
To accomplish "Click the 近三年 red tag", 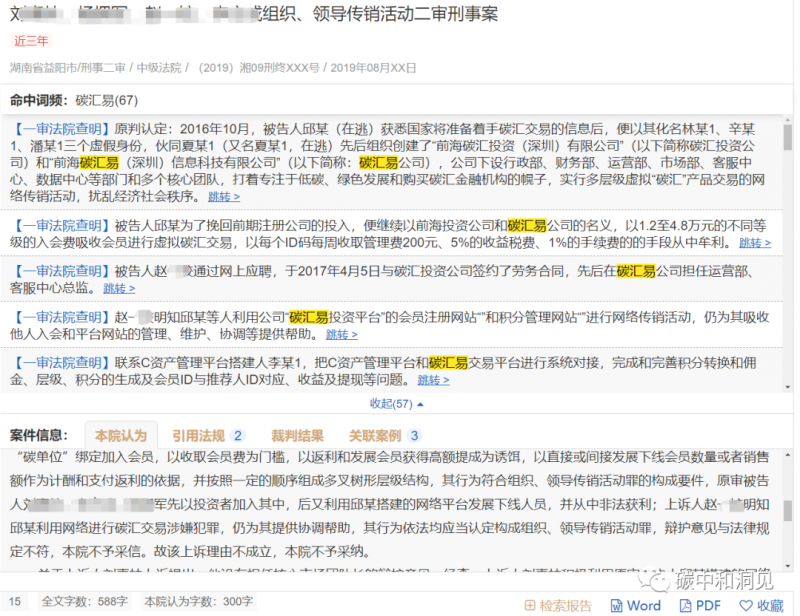I will pyautogui.click(x=31, y=41).
